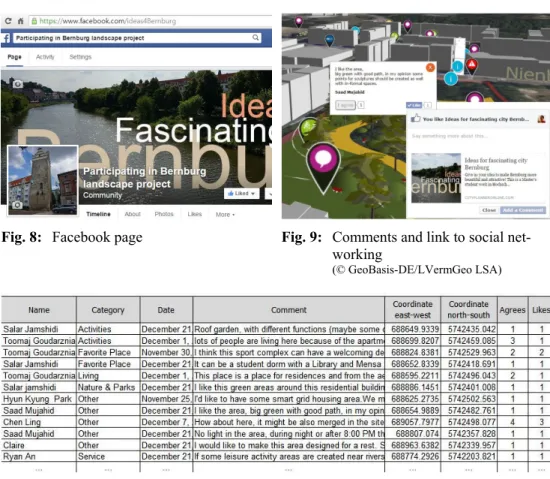Click the Close button in share dialog
550x479 pixels.
[x=489, y=210]
